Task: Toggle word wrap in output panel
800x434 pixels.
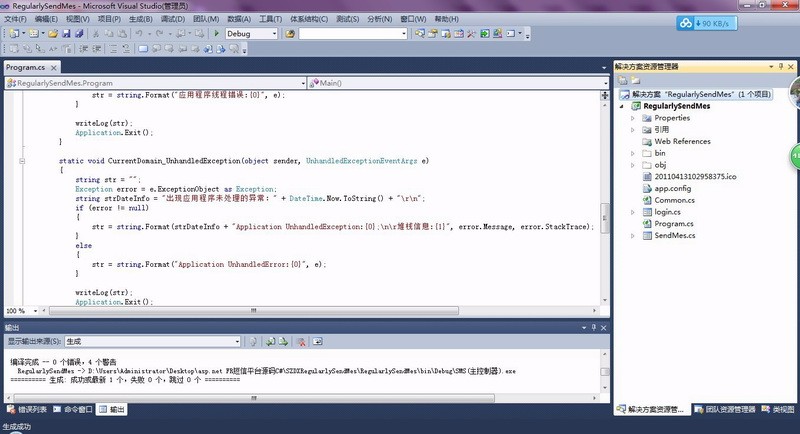Action: click(317, 341)
